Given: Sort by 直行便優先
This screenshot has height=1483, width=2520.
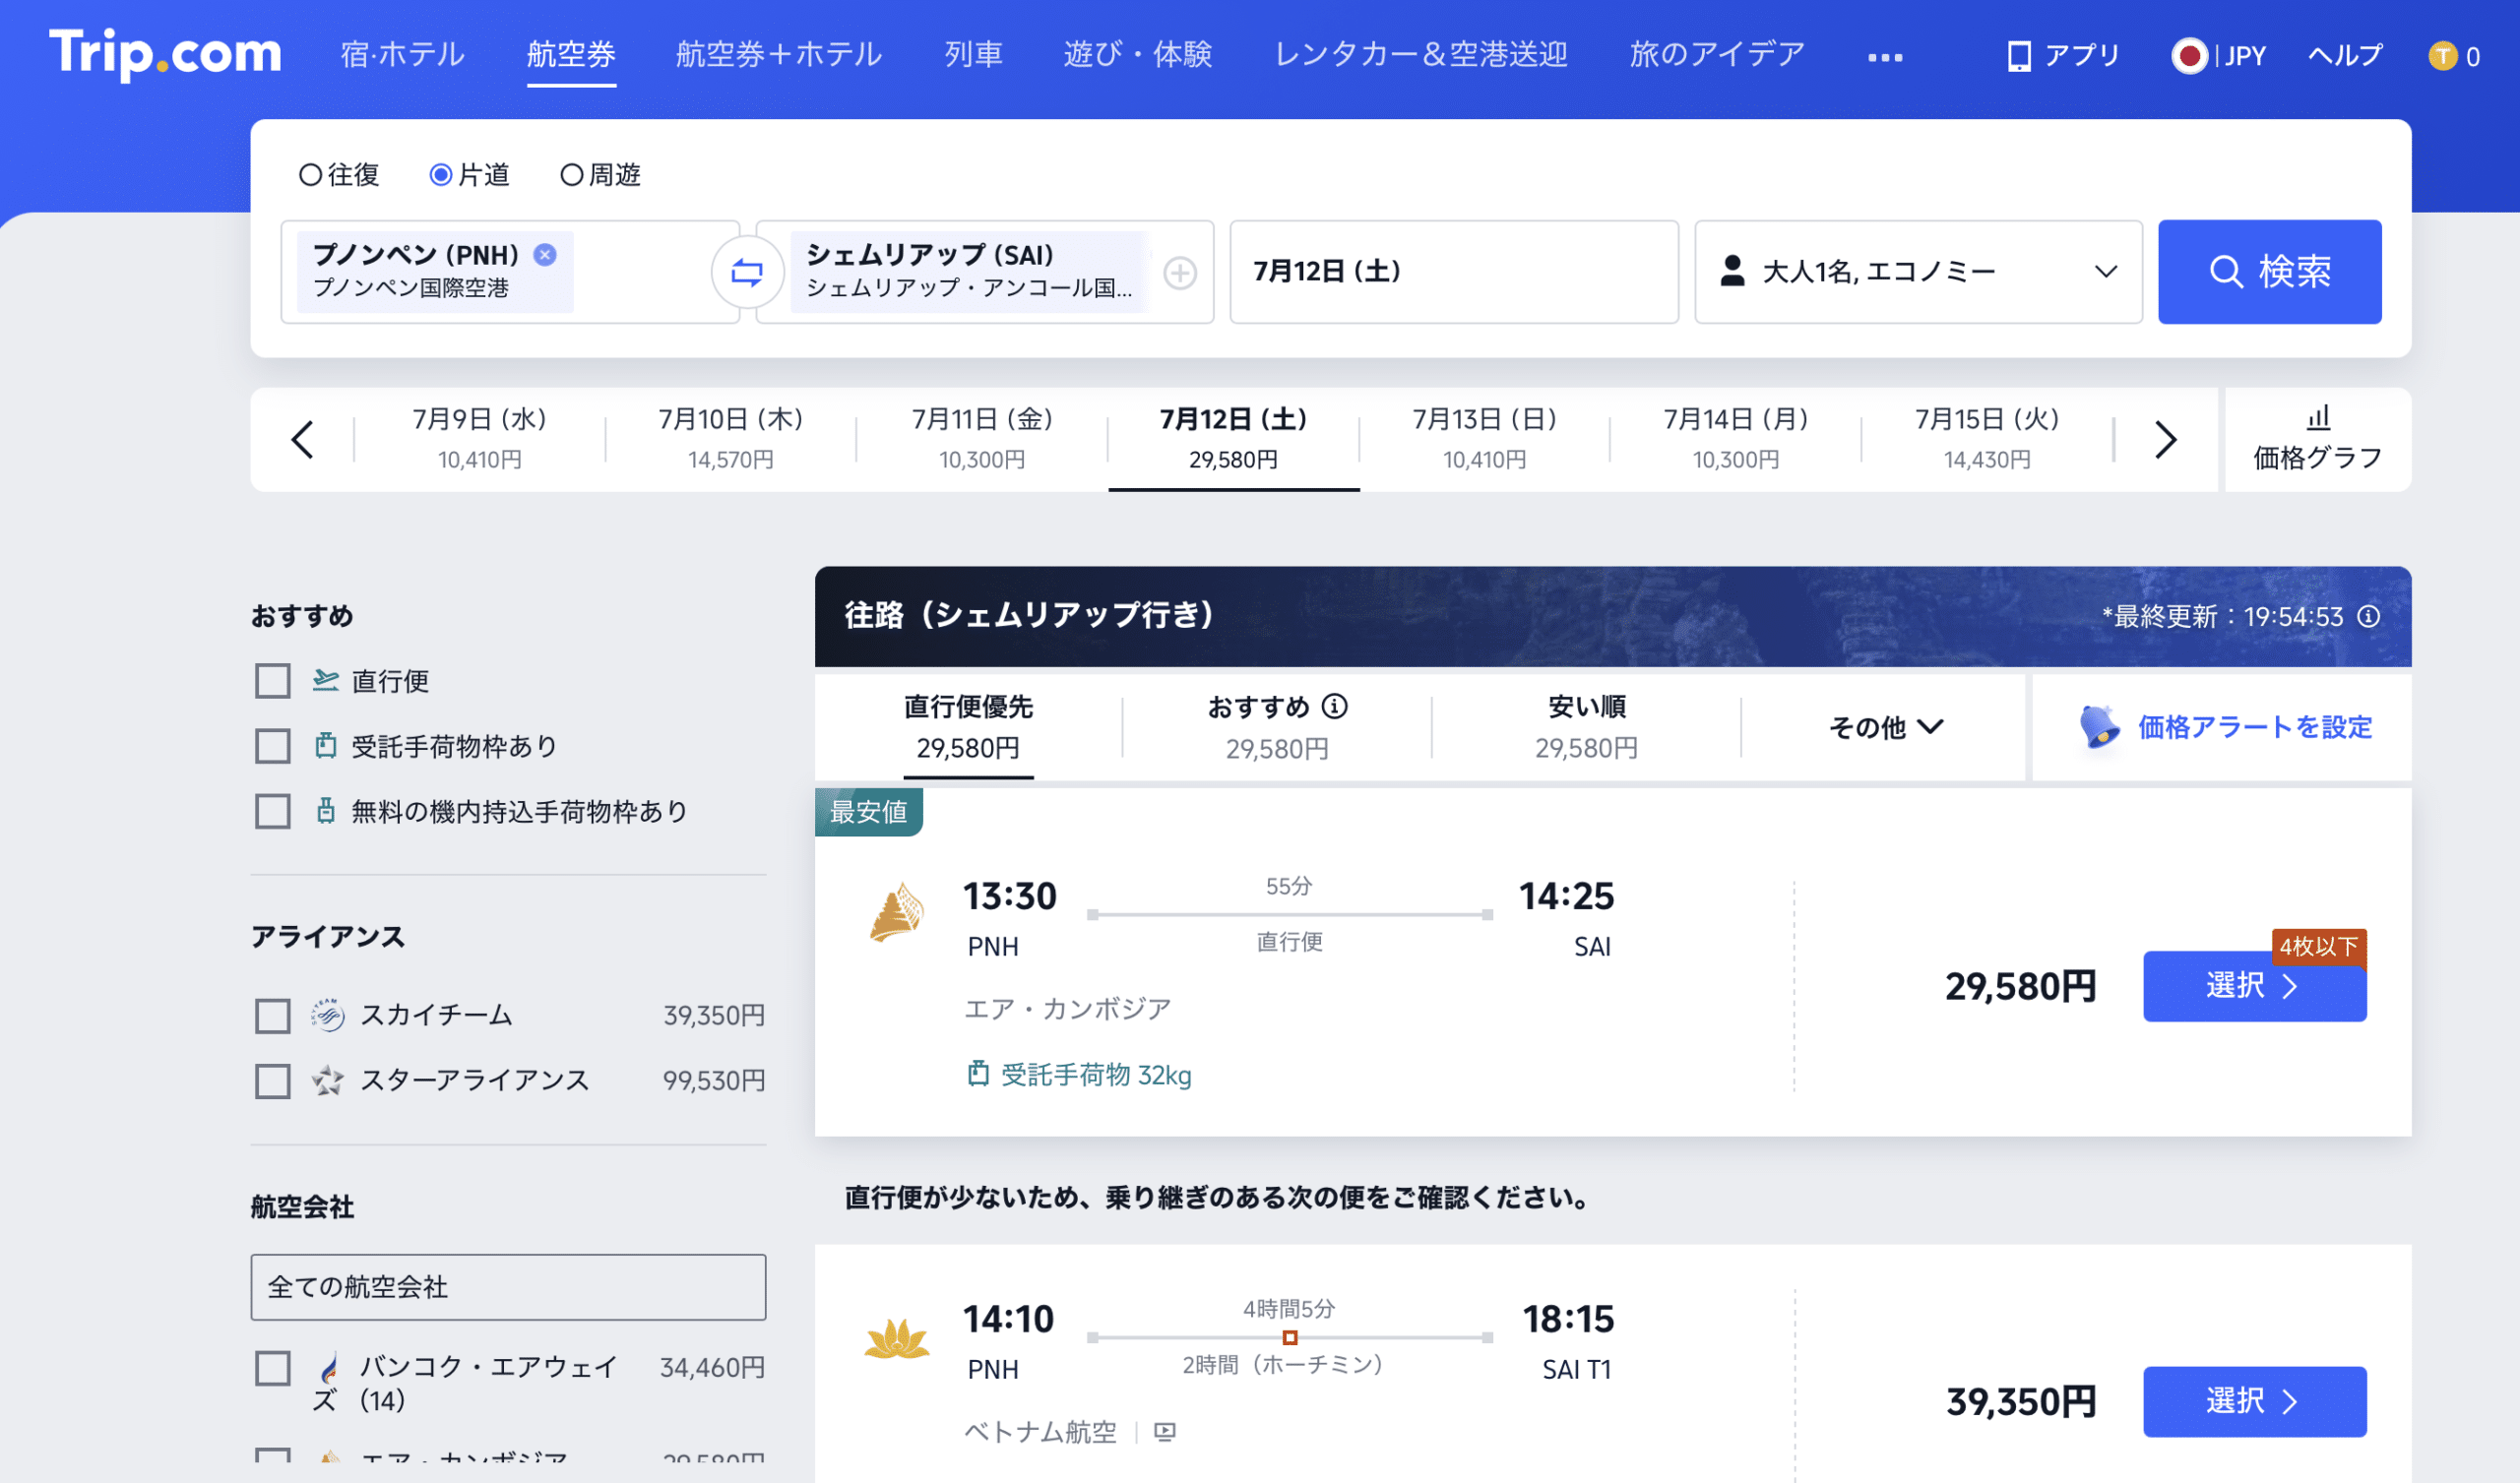Looking at the screenshot, I should point(968,727).
